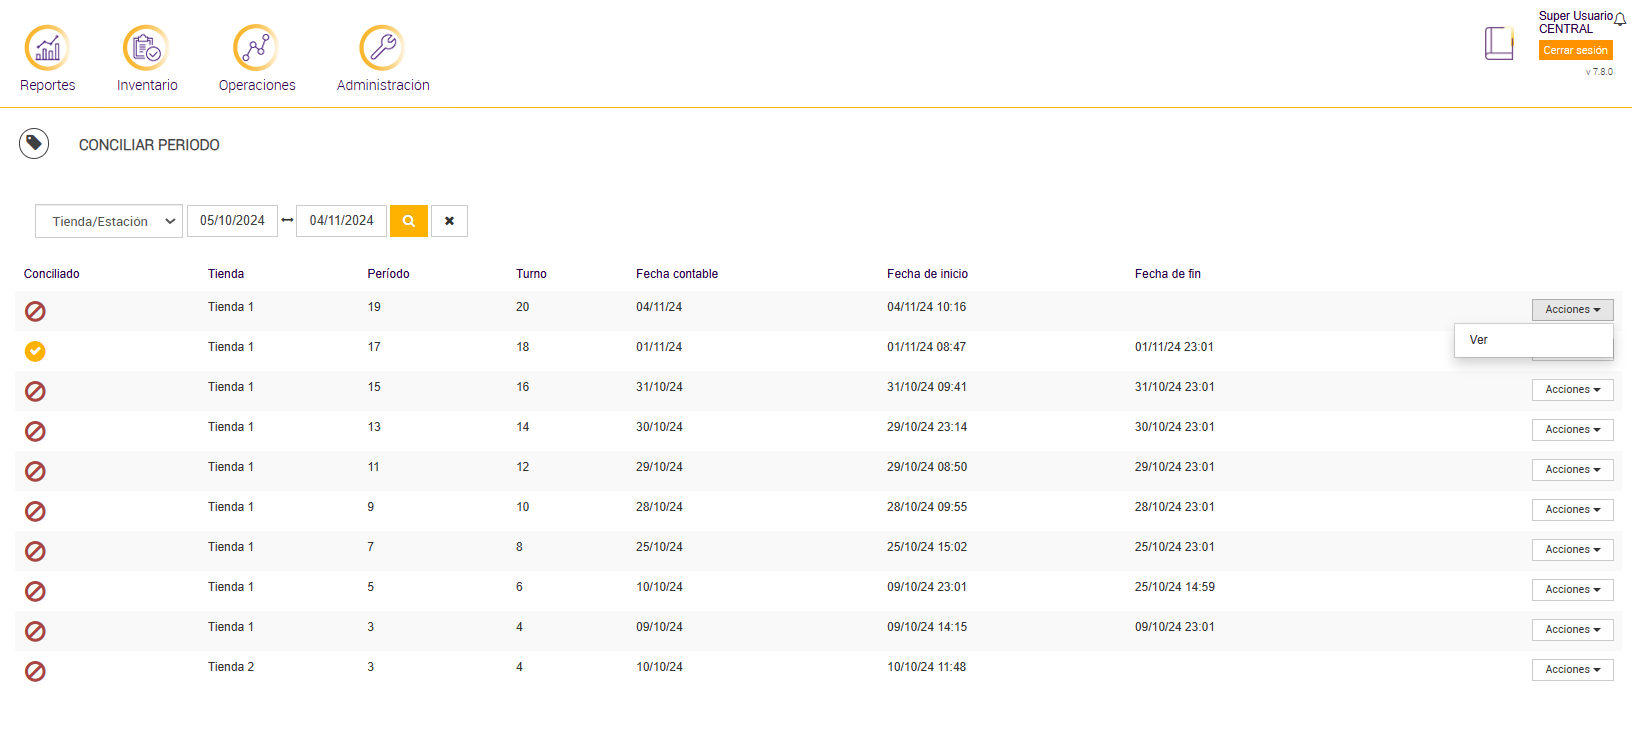Click the Cerrar sesión button
1632x752 pixels.
tap(1575, 50)
